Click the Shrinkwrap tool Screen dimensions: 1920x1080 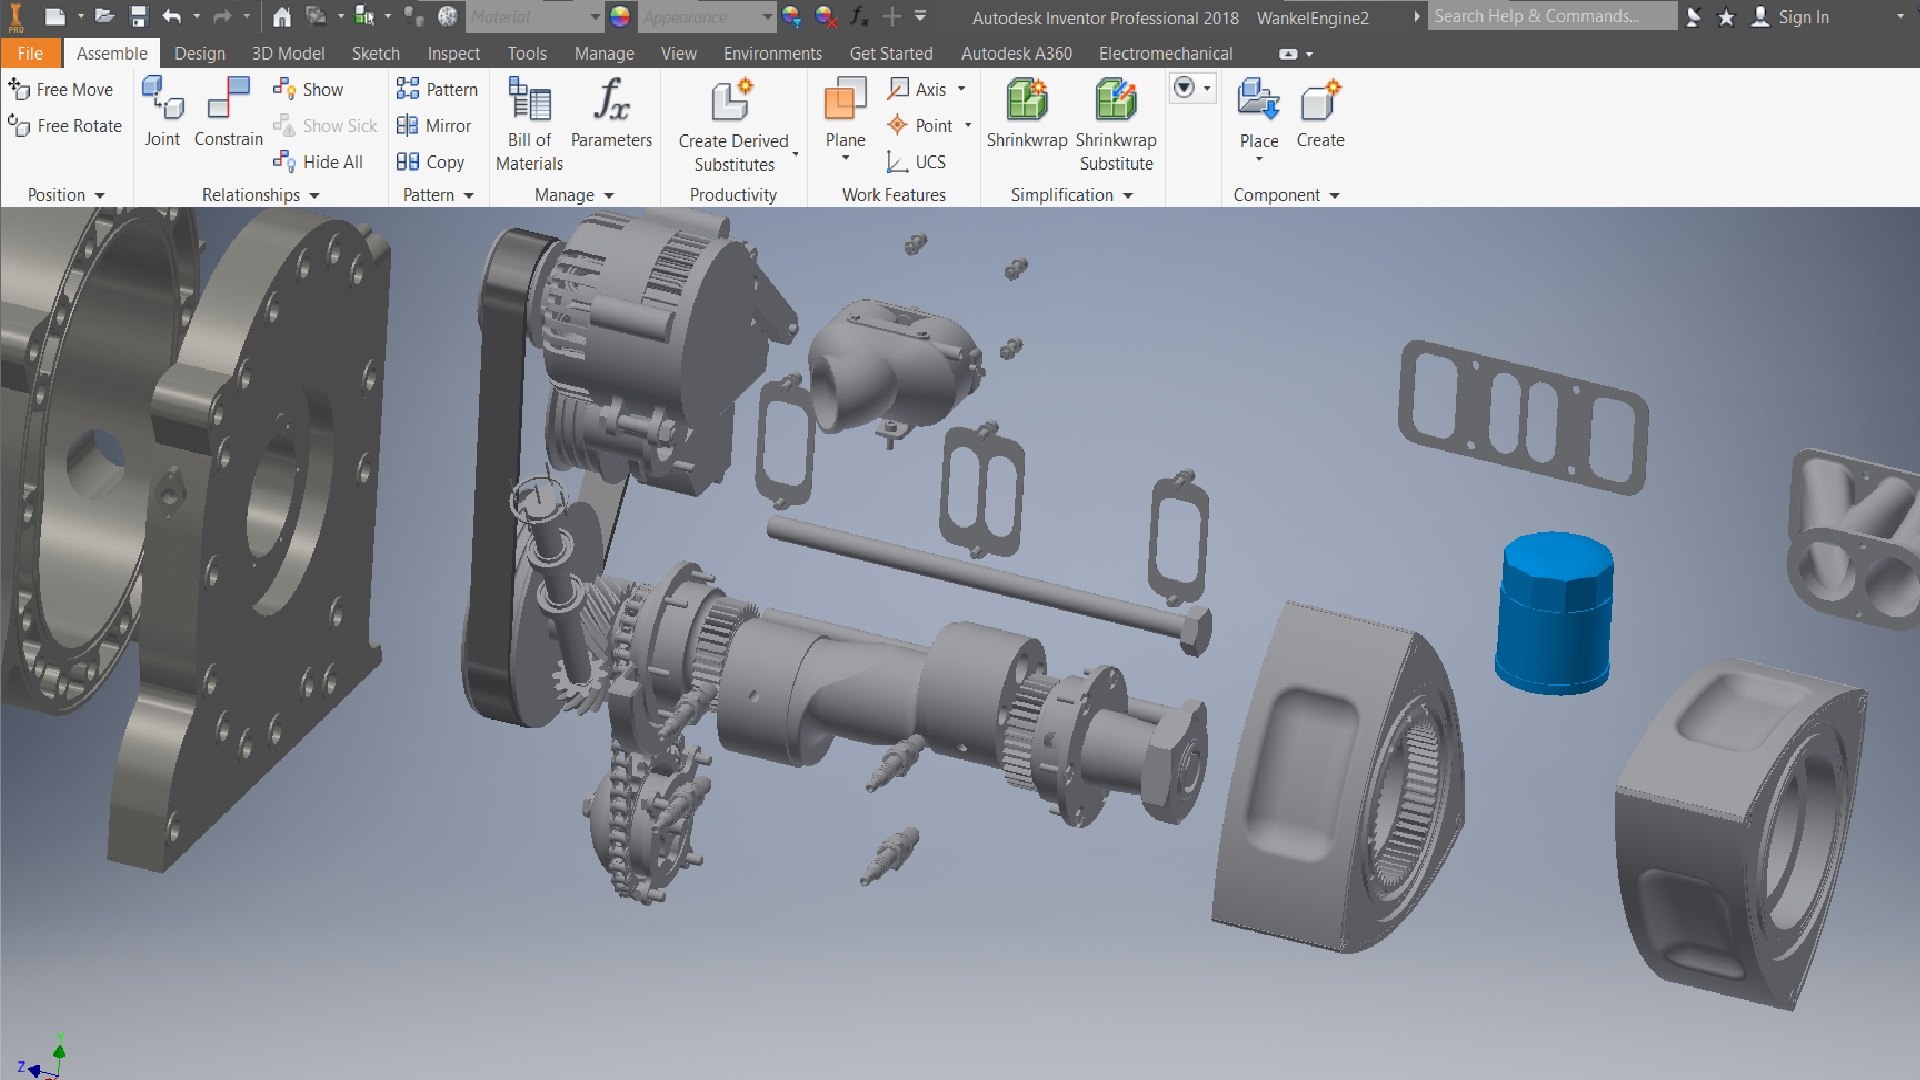(1027, 112)
